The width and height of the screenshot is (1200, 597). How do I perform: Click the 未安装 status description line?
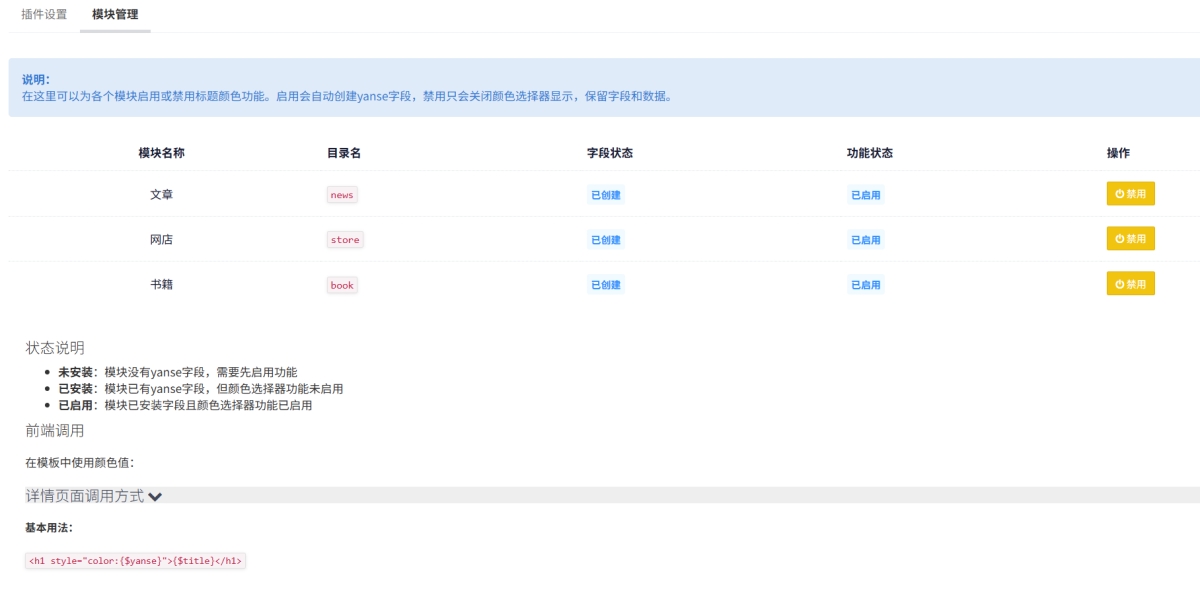(x=178, y=372)
